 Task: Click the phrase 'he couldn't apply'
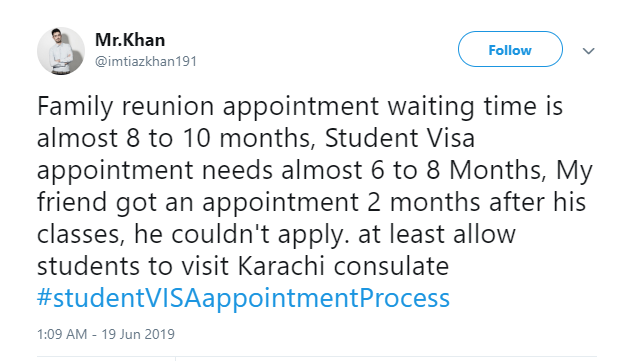point(241,235)
